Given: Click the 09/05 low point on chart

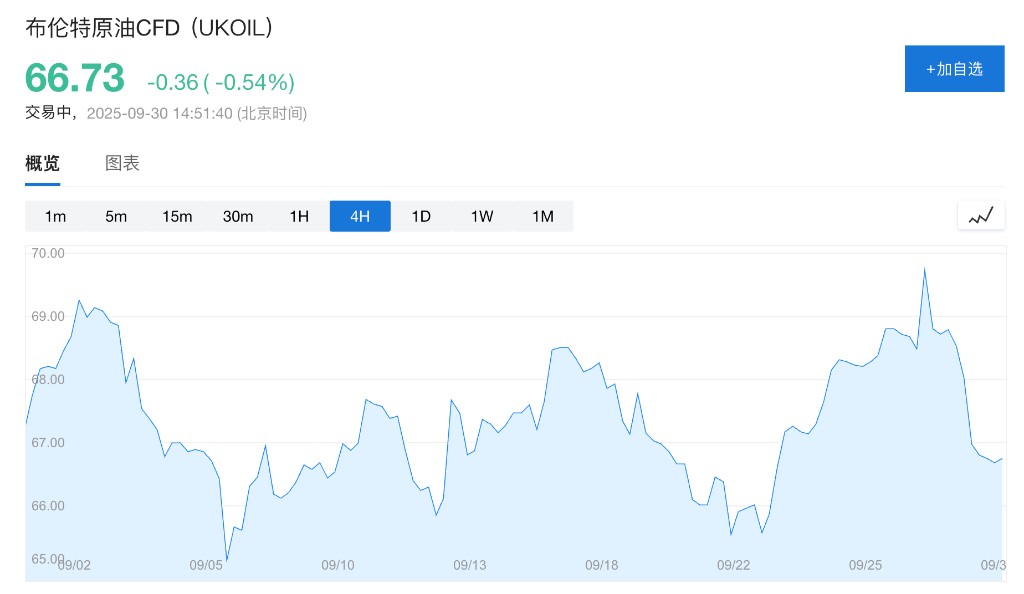Looking at the screenshot, I should point(227,560).
